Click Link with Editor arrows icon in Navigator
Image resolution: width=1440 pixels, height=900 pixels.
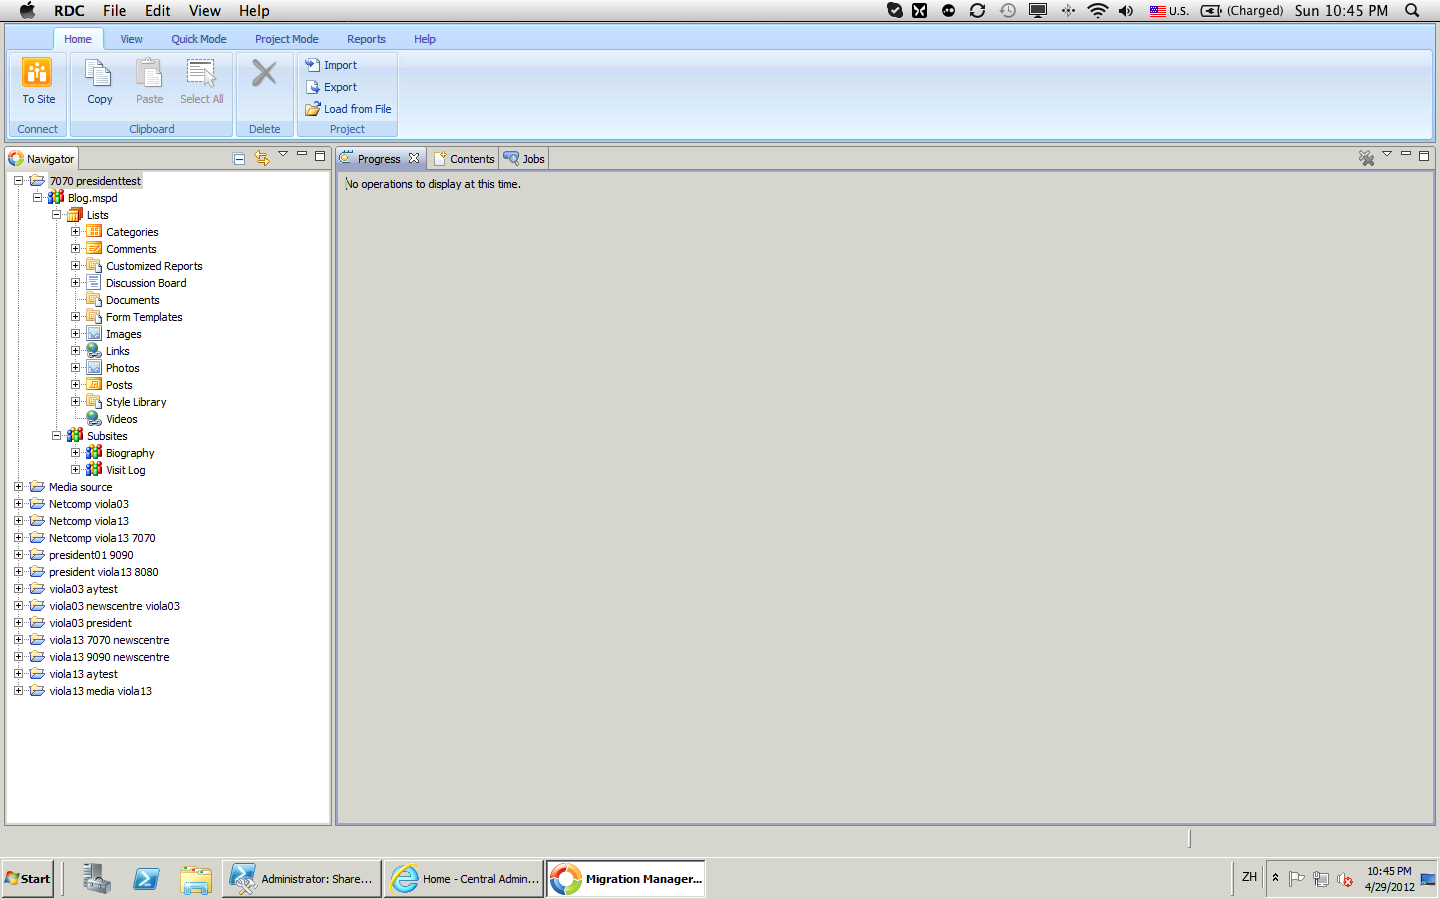click(262, 158)
